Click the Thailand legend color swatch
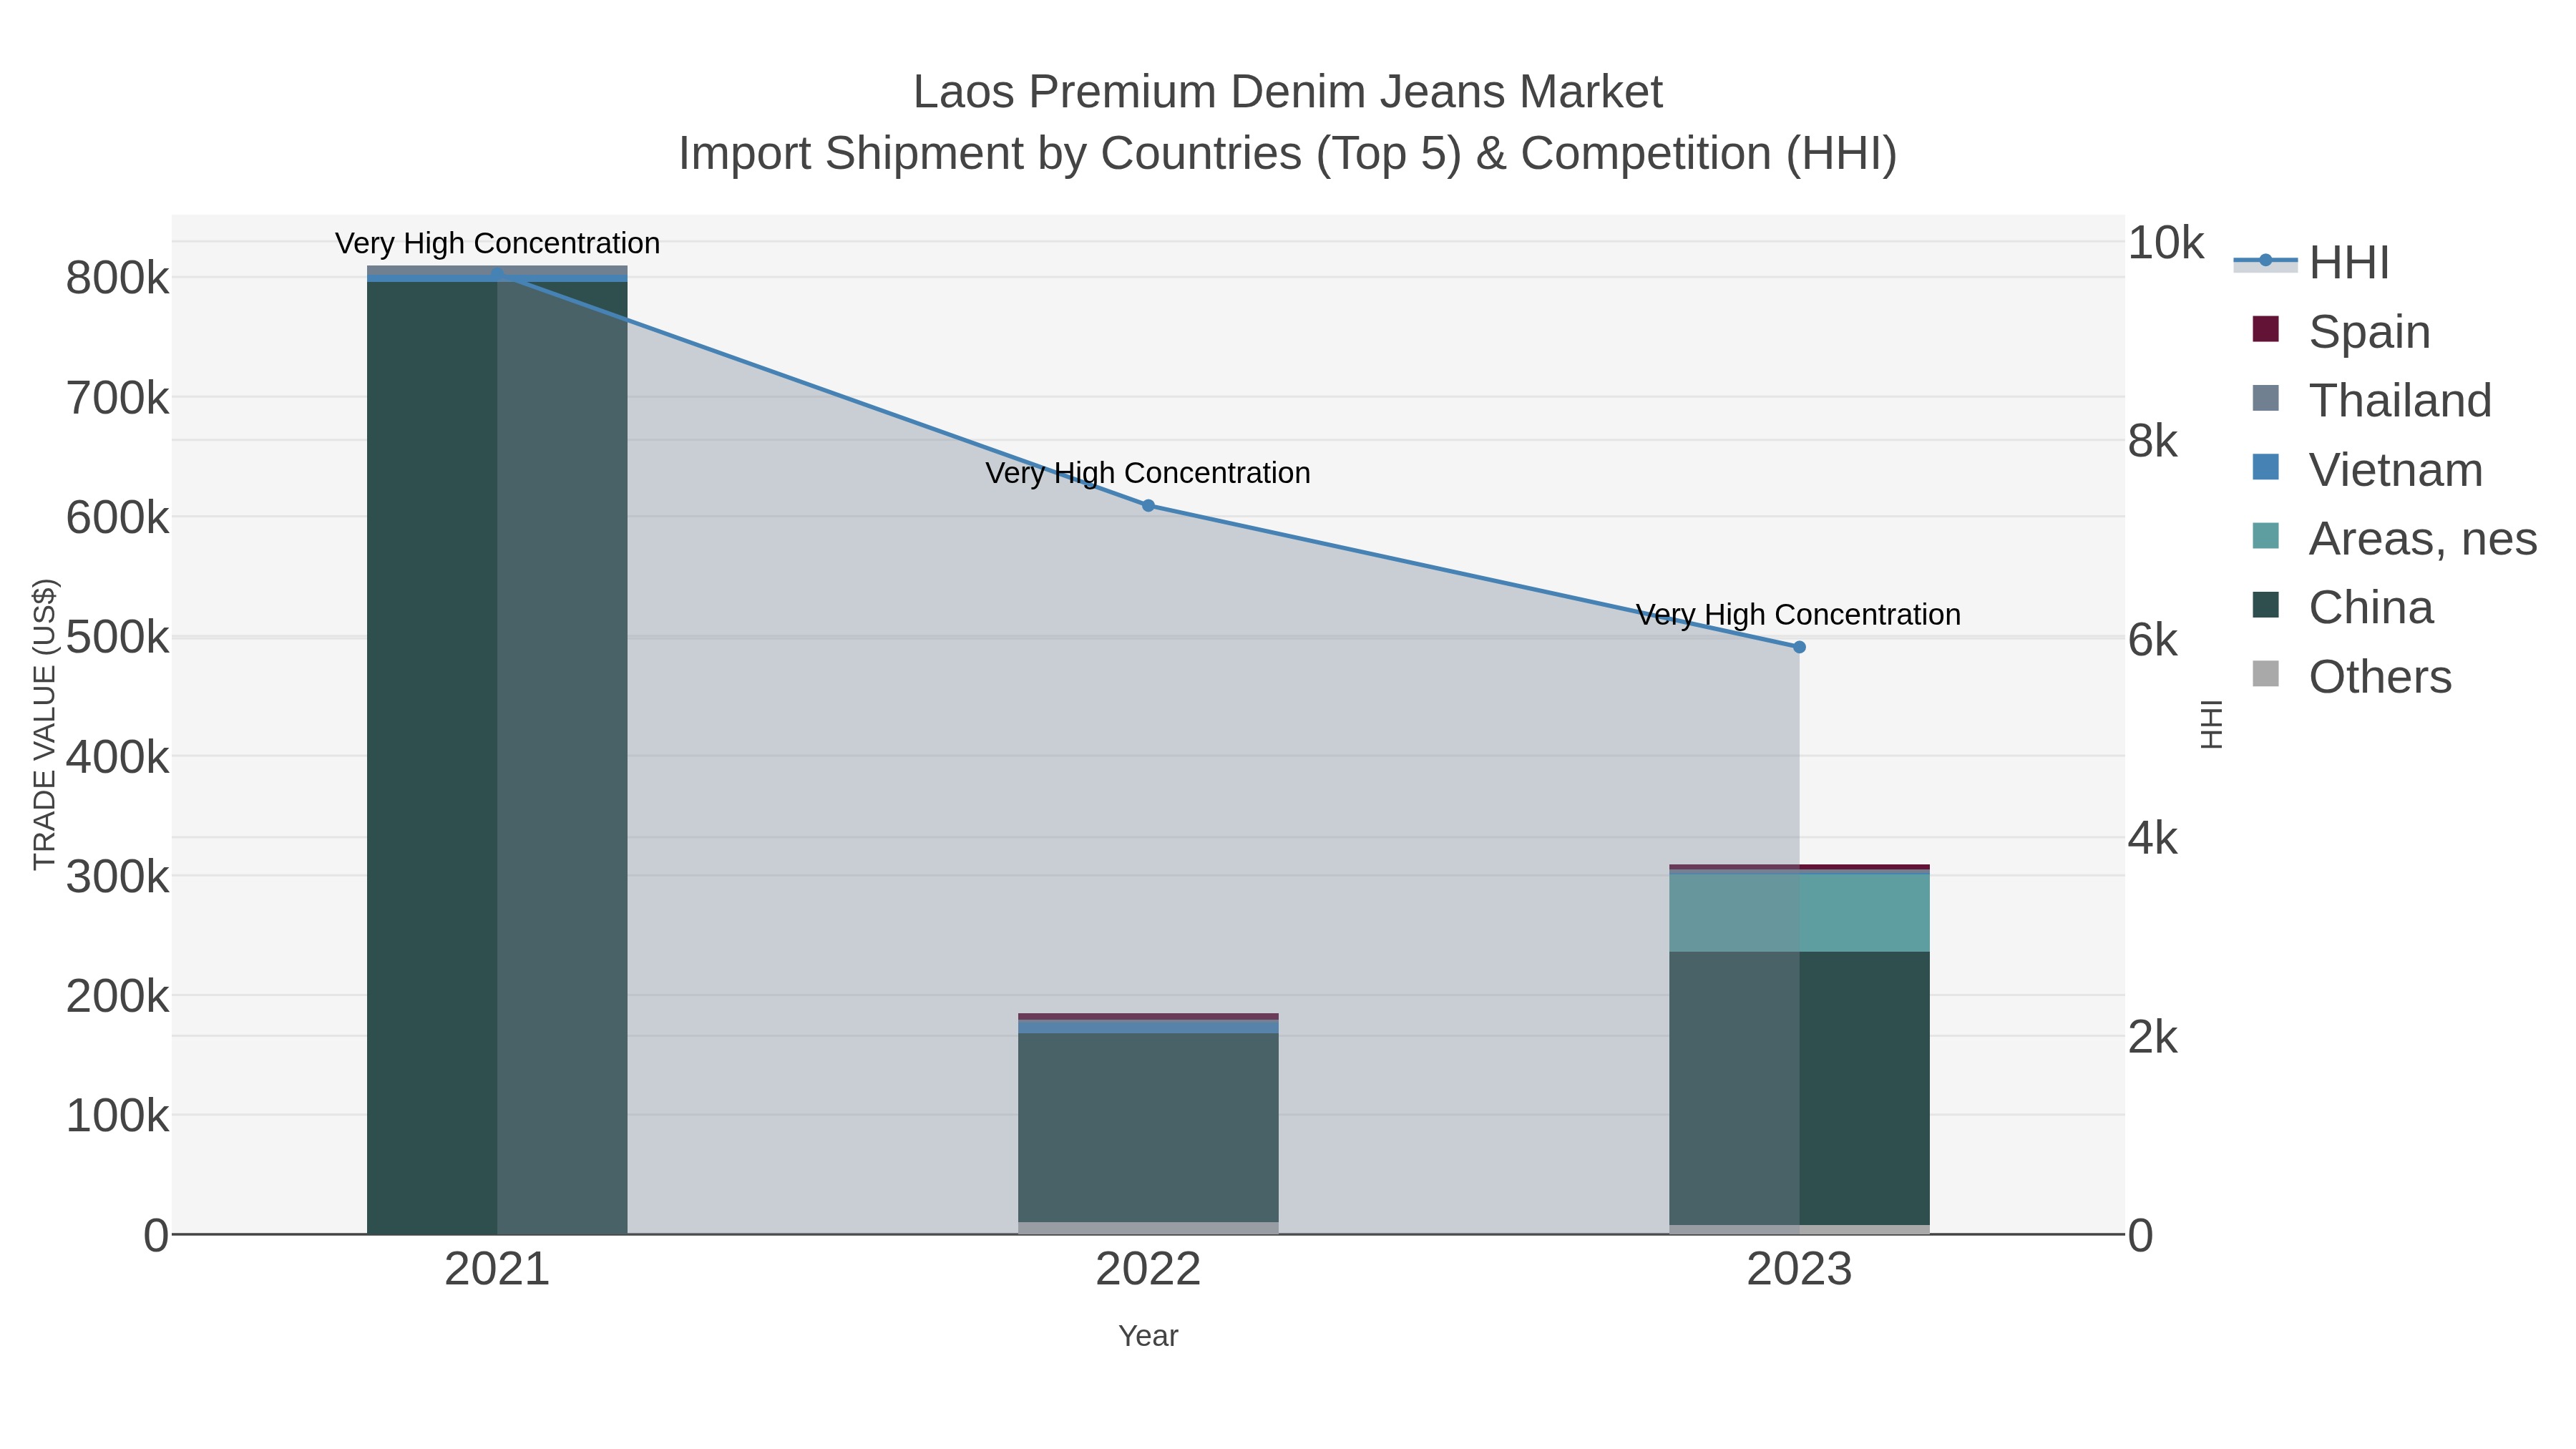This screenshot has width=2576, height=1449. 2265,398
